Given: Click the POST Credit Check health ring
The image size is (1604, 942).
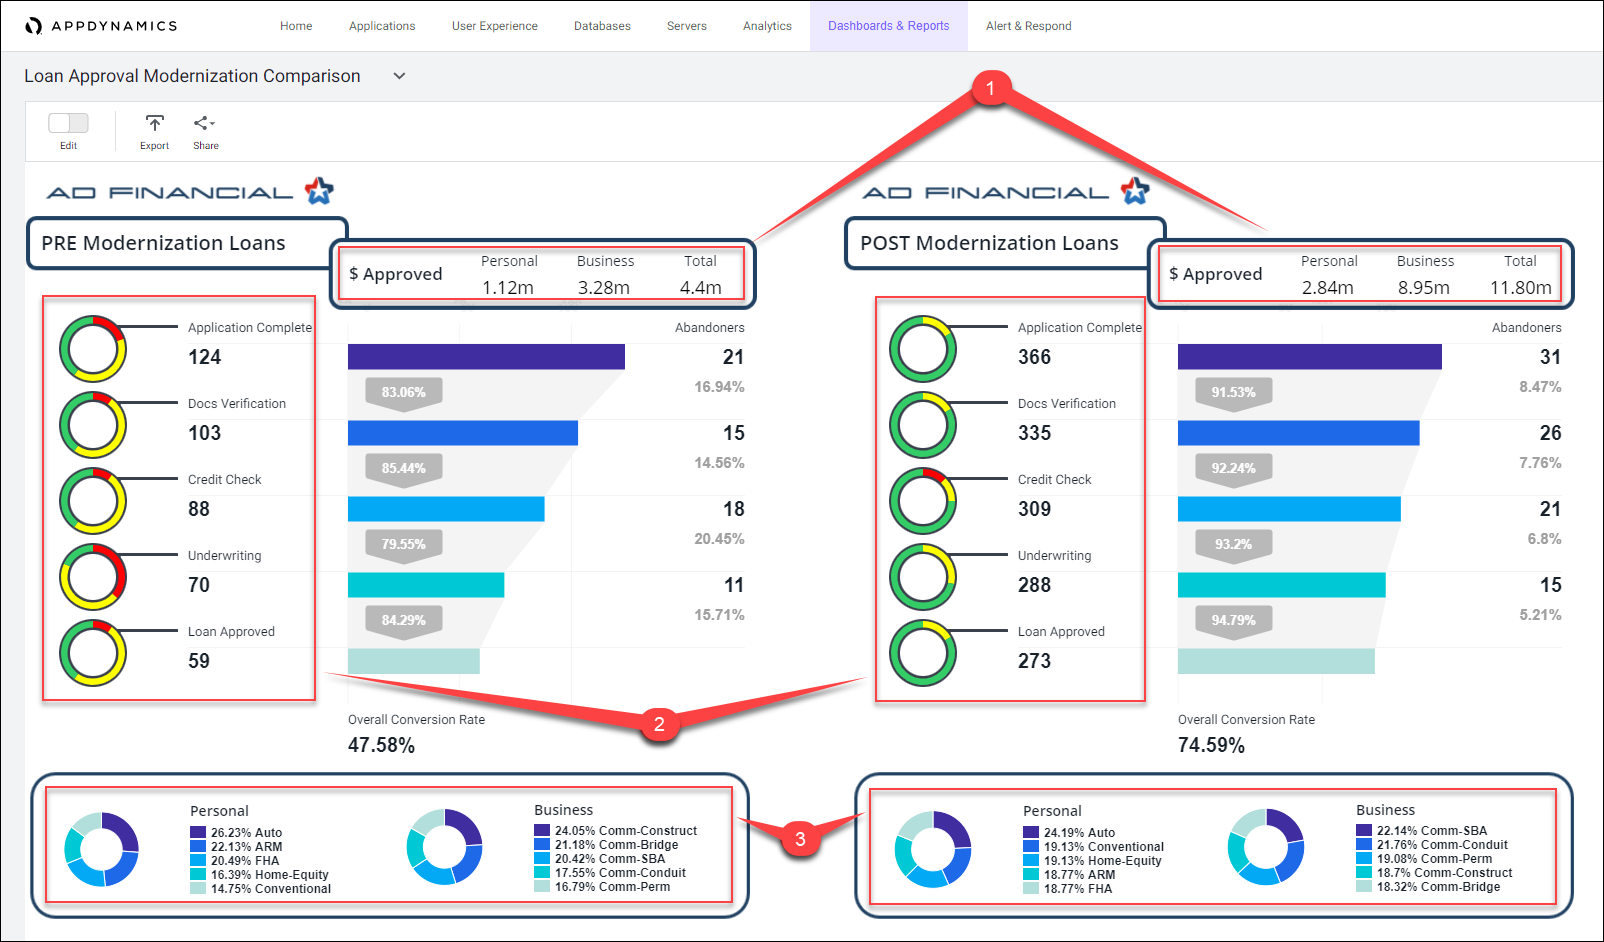Looking at the screenshot, I should click(x=923, y=501).
